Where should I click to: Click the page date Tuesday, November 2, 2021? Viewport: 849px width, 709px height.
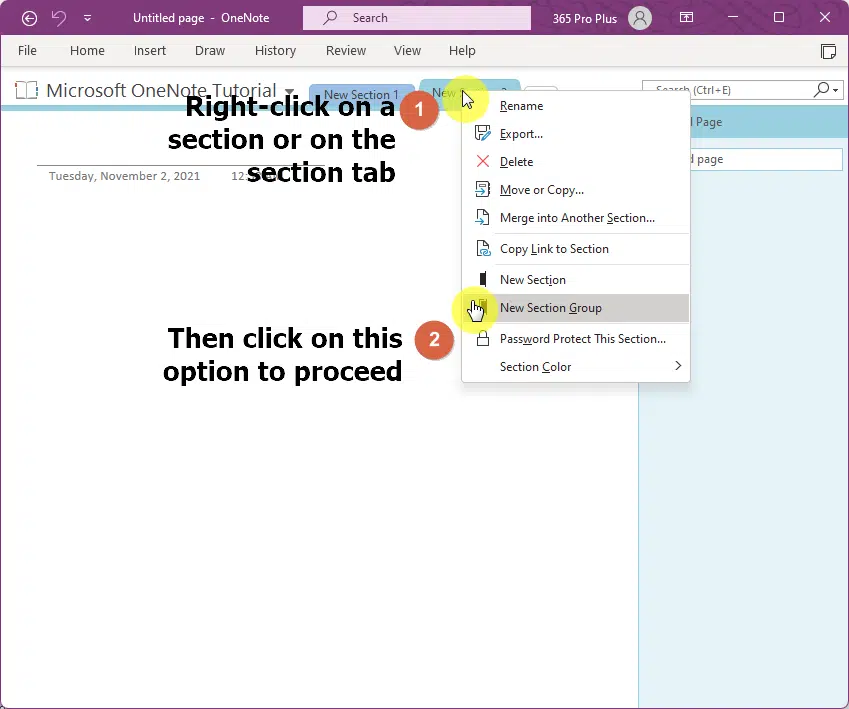[x=124, y=176]
